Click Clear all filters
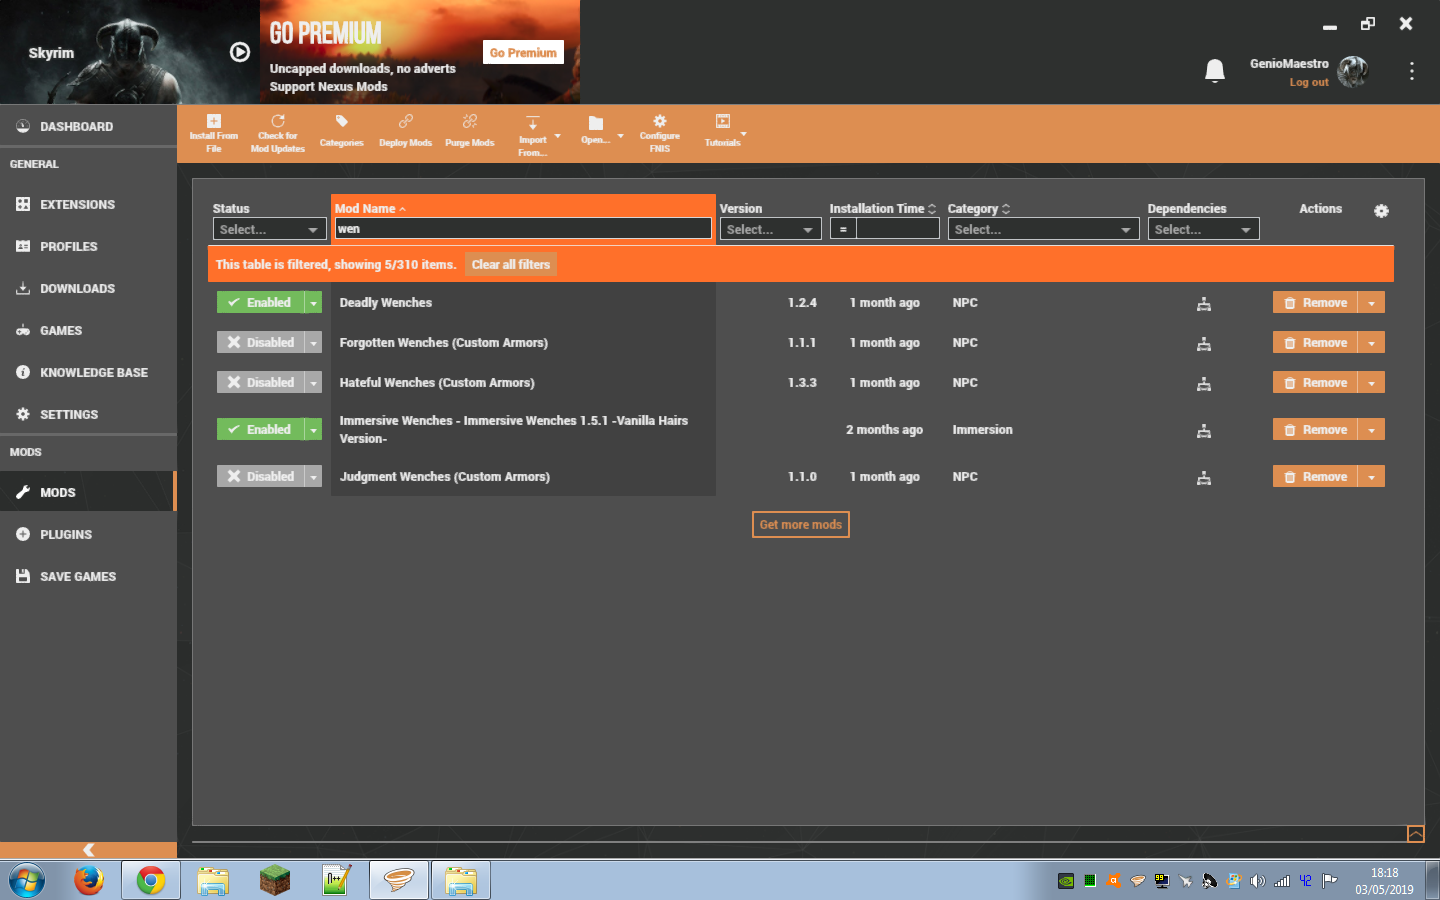 coord(511,264)
